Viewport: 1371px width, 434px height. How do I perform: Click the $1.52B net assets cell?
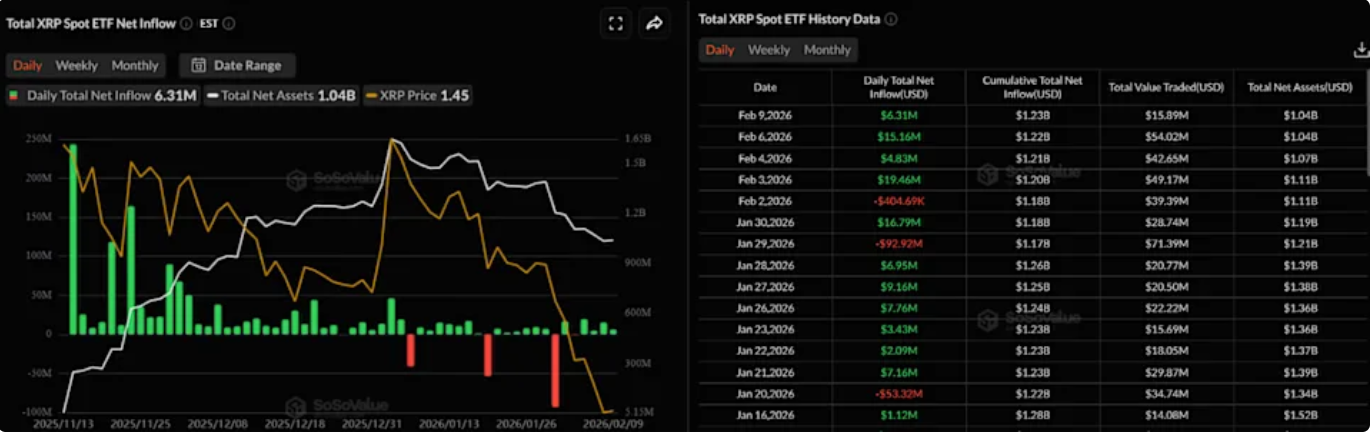coord(1300,415)
